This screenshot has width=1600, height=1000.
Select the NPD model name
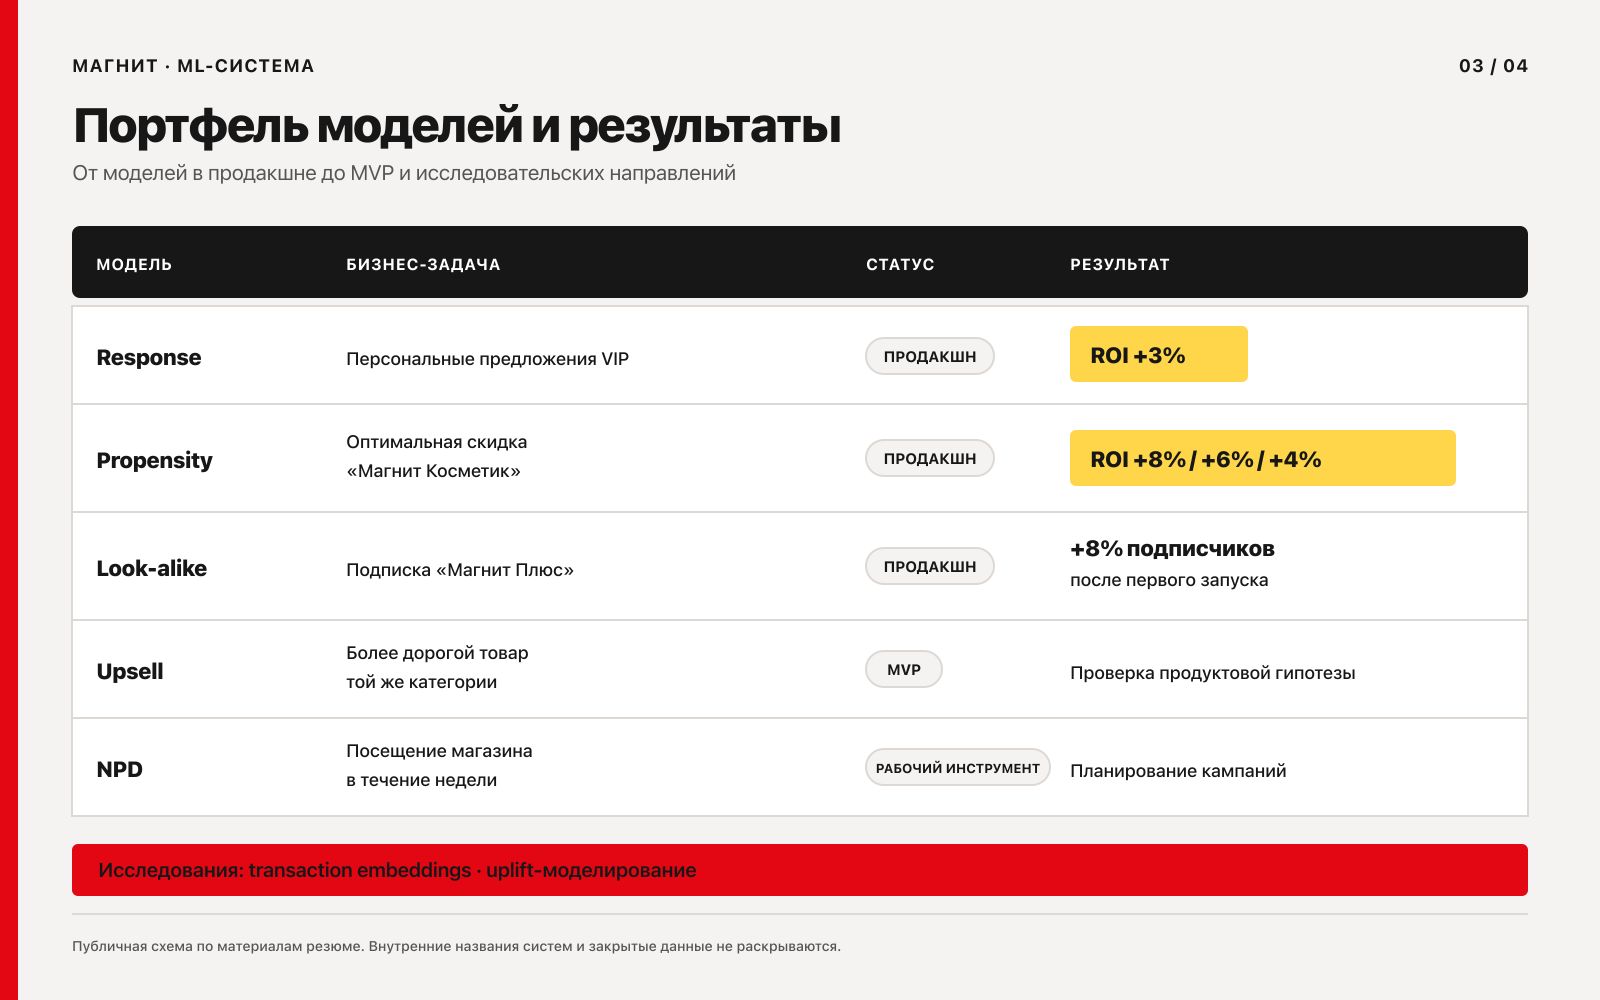point(119,769)
